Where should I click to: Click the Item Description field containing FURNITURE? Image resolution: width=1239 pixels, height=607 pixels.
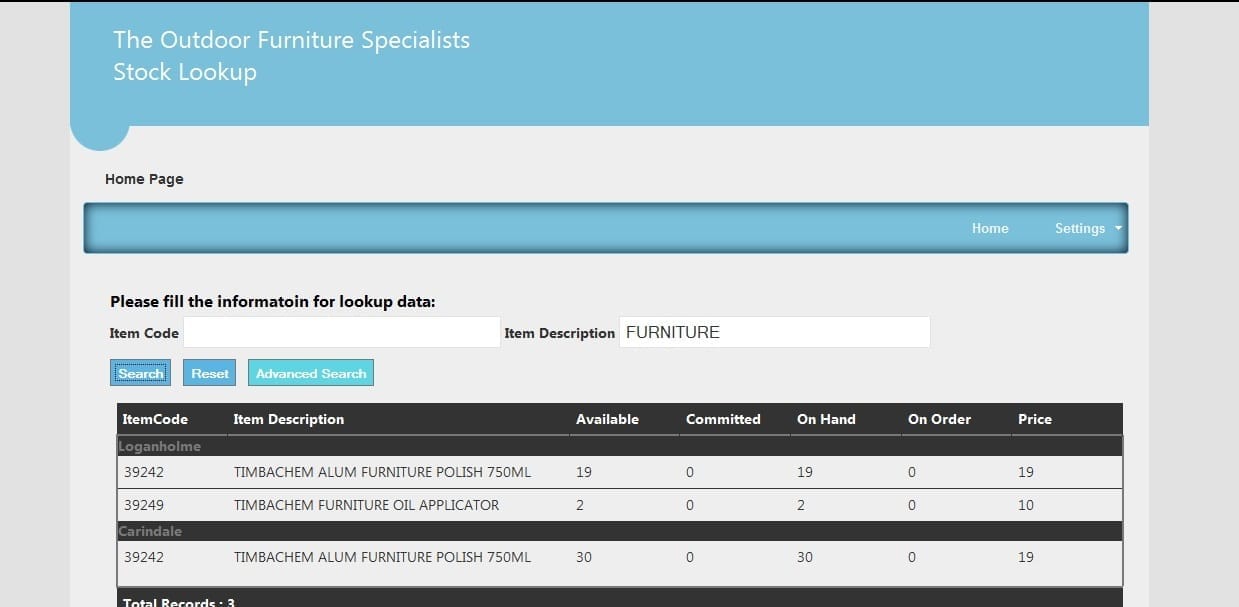[774, 332]
